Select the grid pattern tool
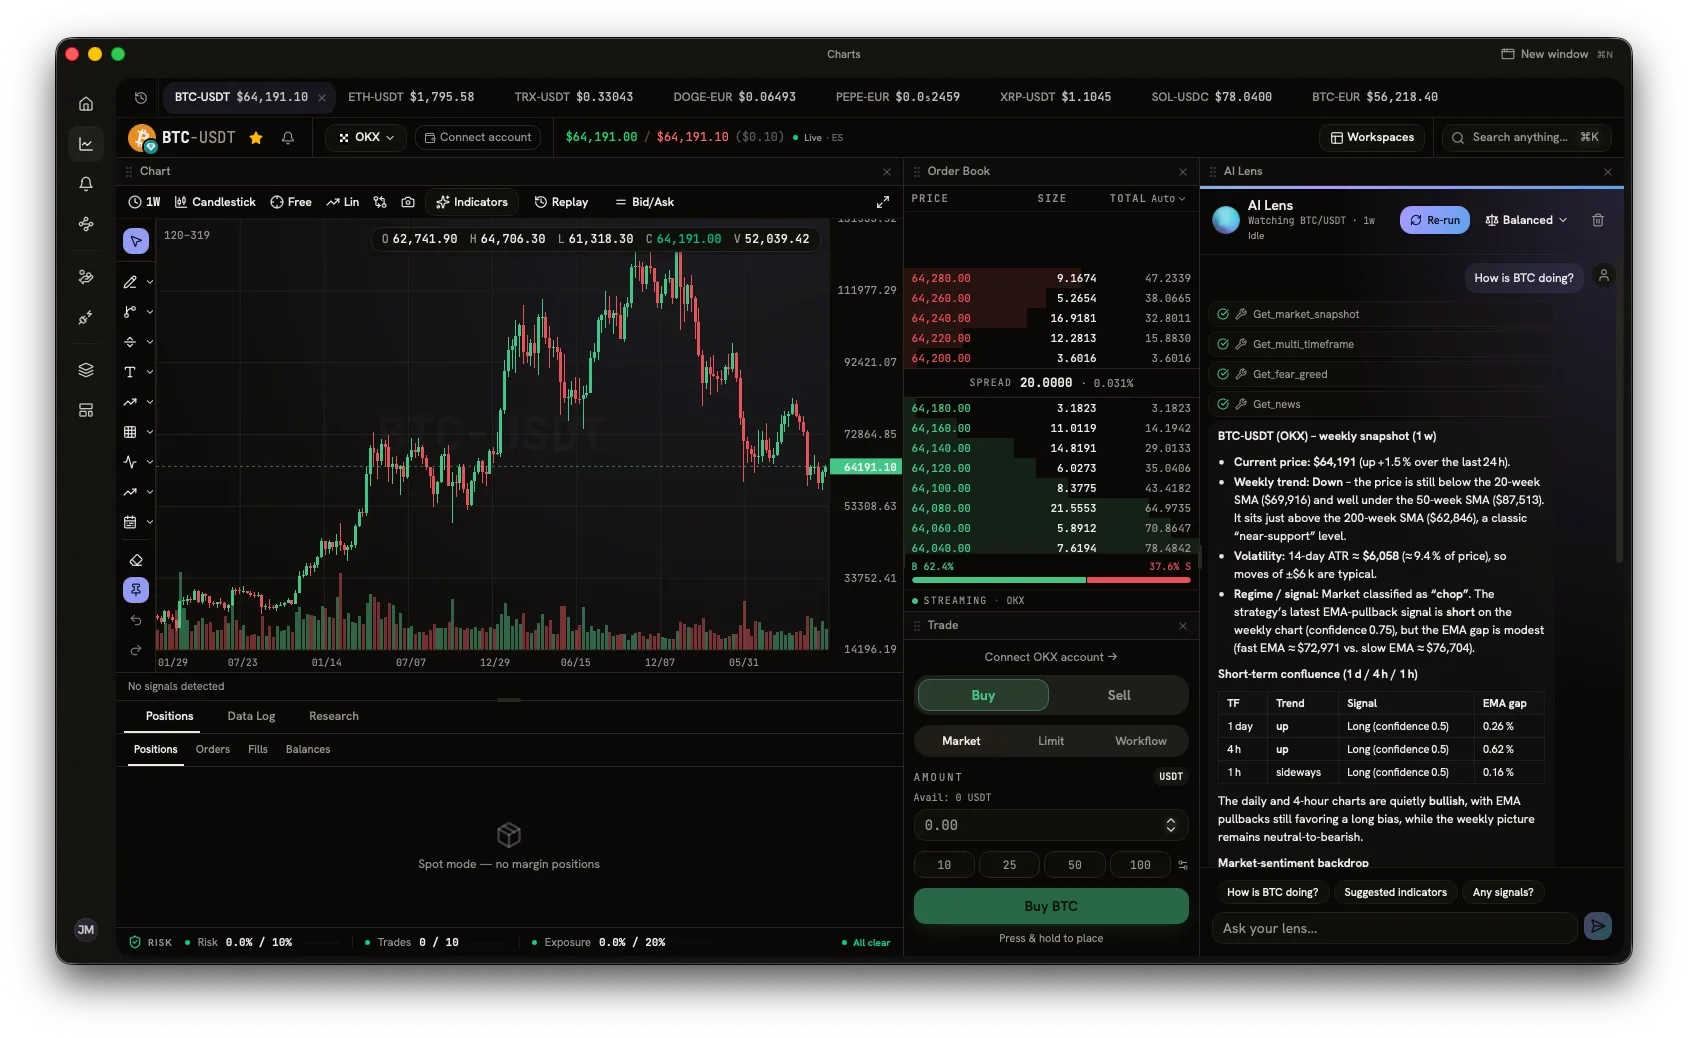This screenshot has width=1688, height=1038. [x=130, y=432]
